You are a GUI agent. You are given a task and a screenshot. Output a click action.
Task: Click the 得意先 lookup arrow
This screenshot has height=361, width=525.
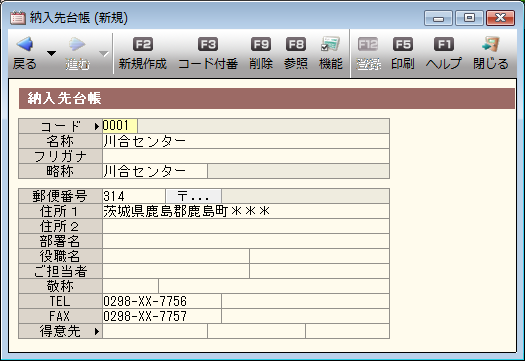coord(97,332)
